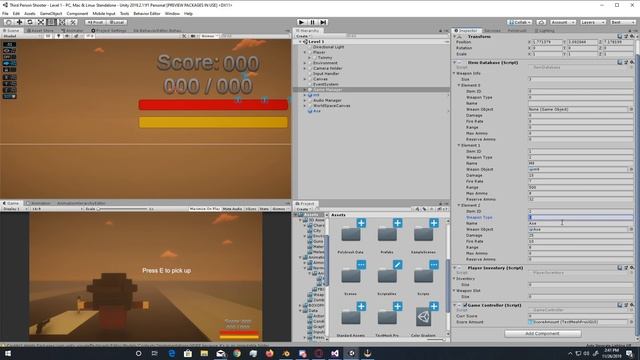Click Add Component button
The image size is (640, 360).
[542, 333]
